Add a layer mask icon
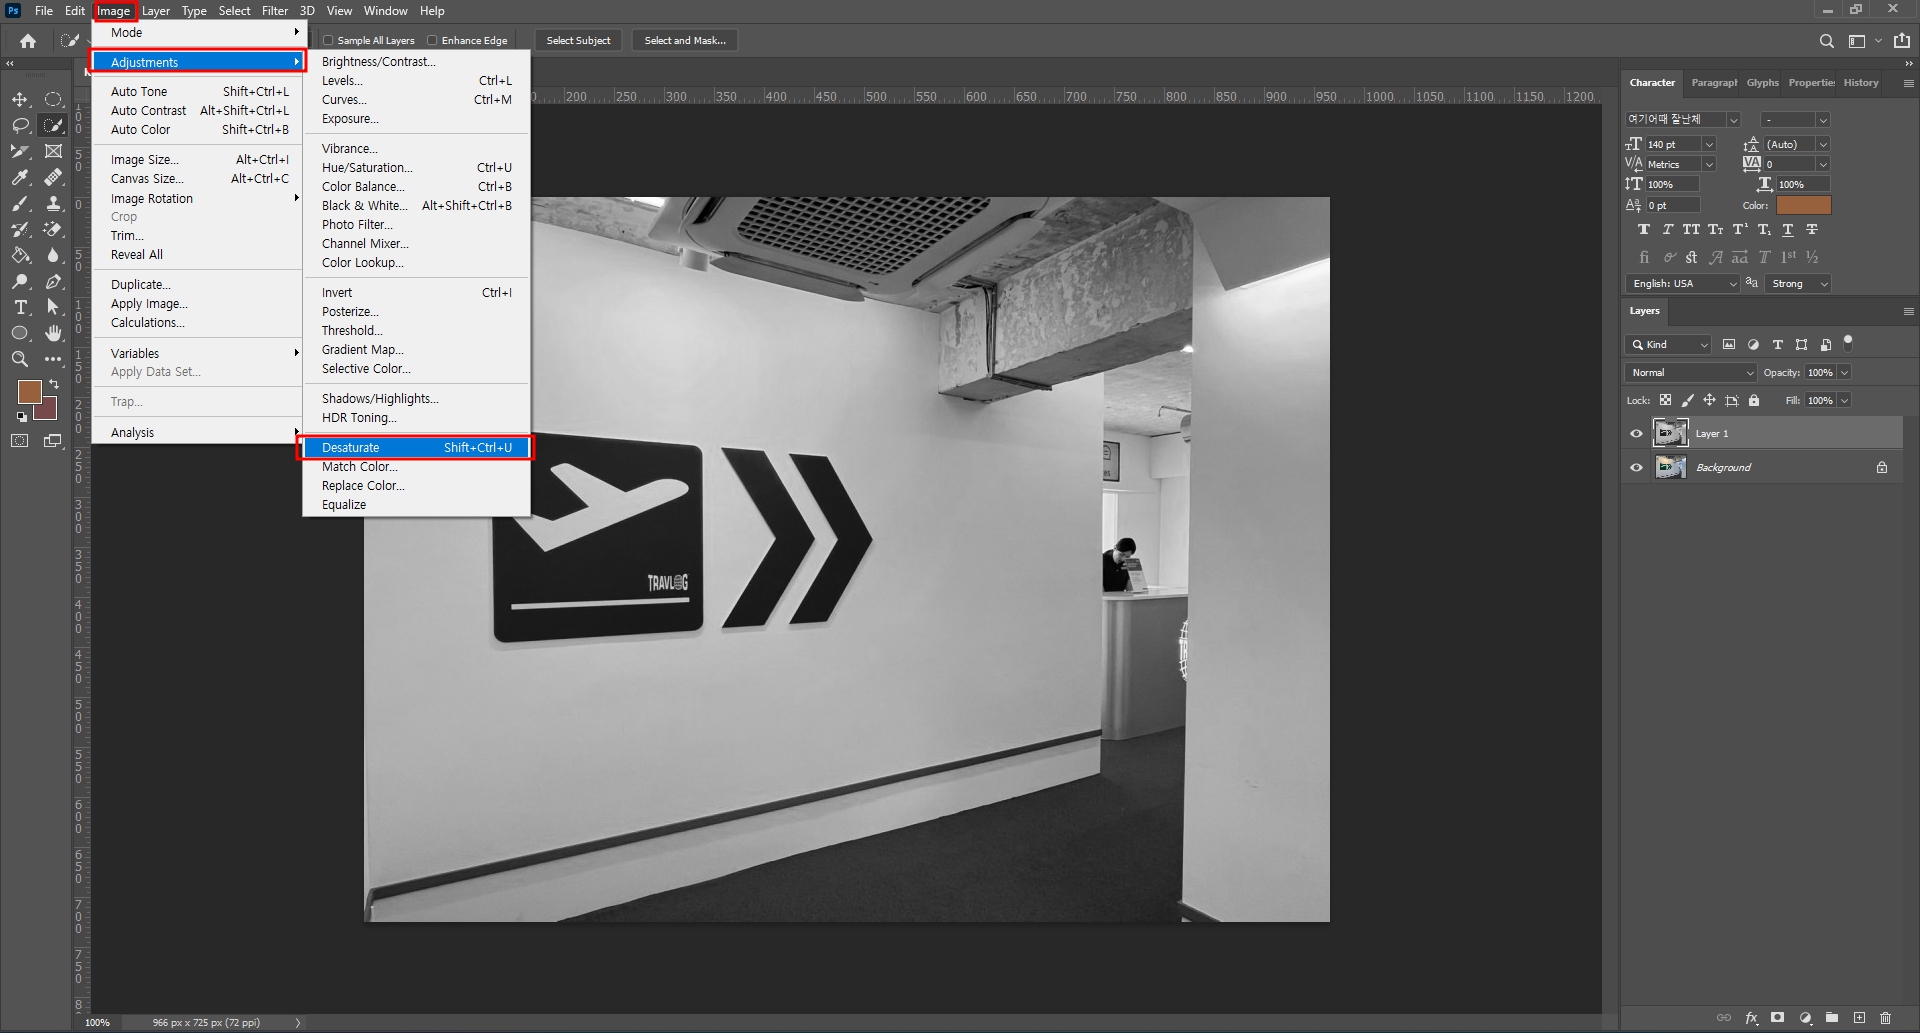The width and height of the screenshot is (1920, 1033). coord(1777,1018)
